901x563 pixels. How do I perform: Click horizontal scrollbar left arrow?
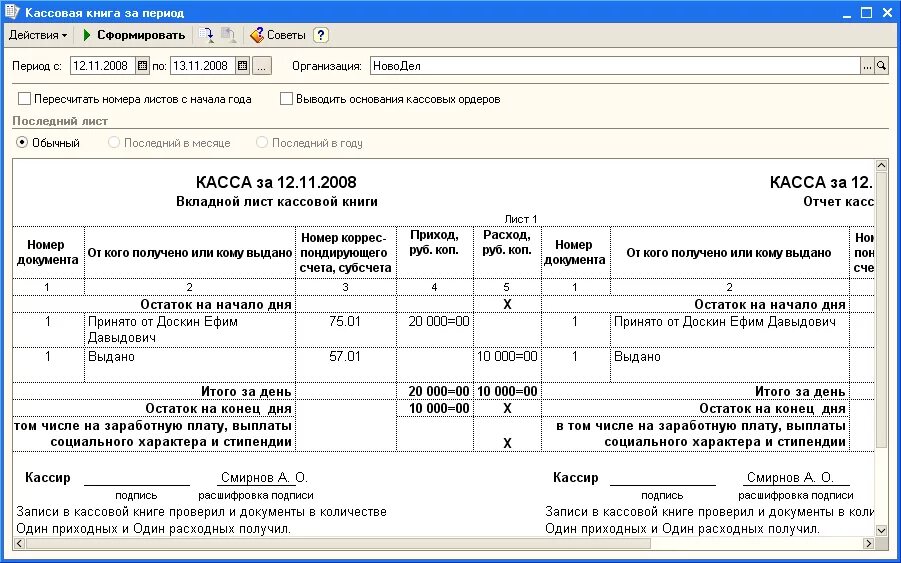(20, 543)
